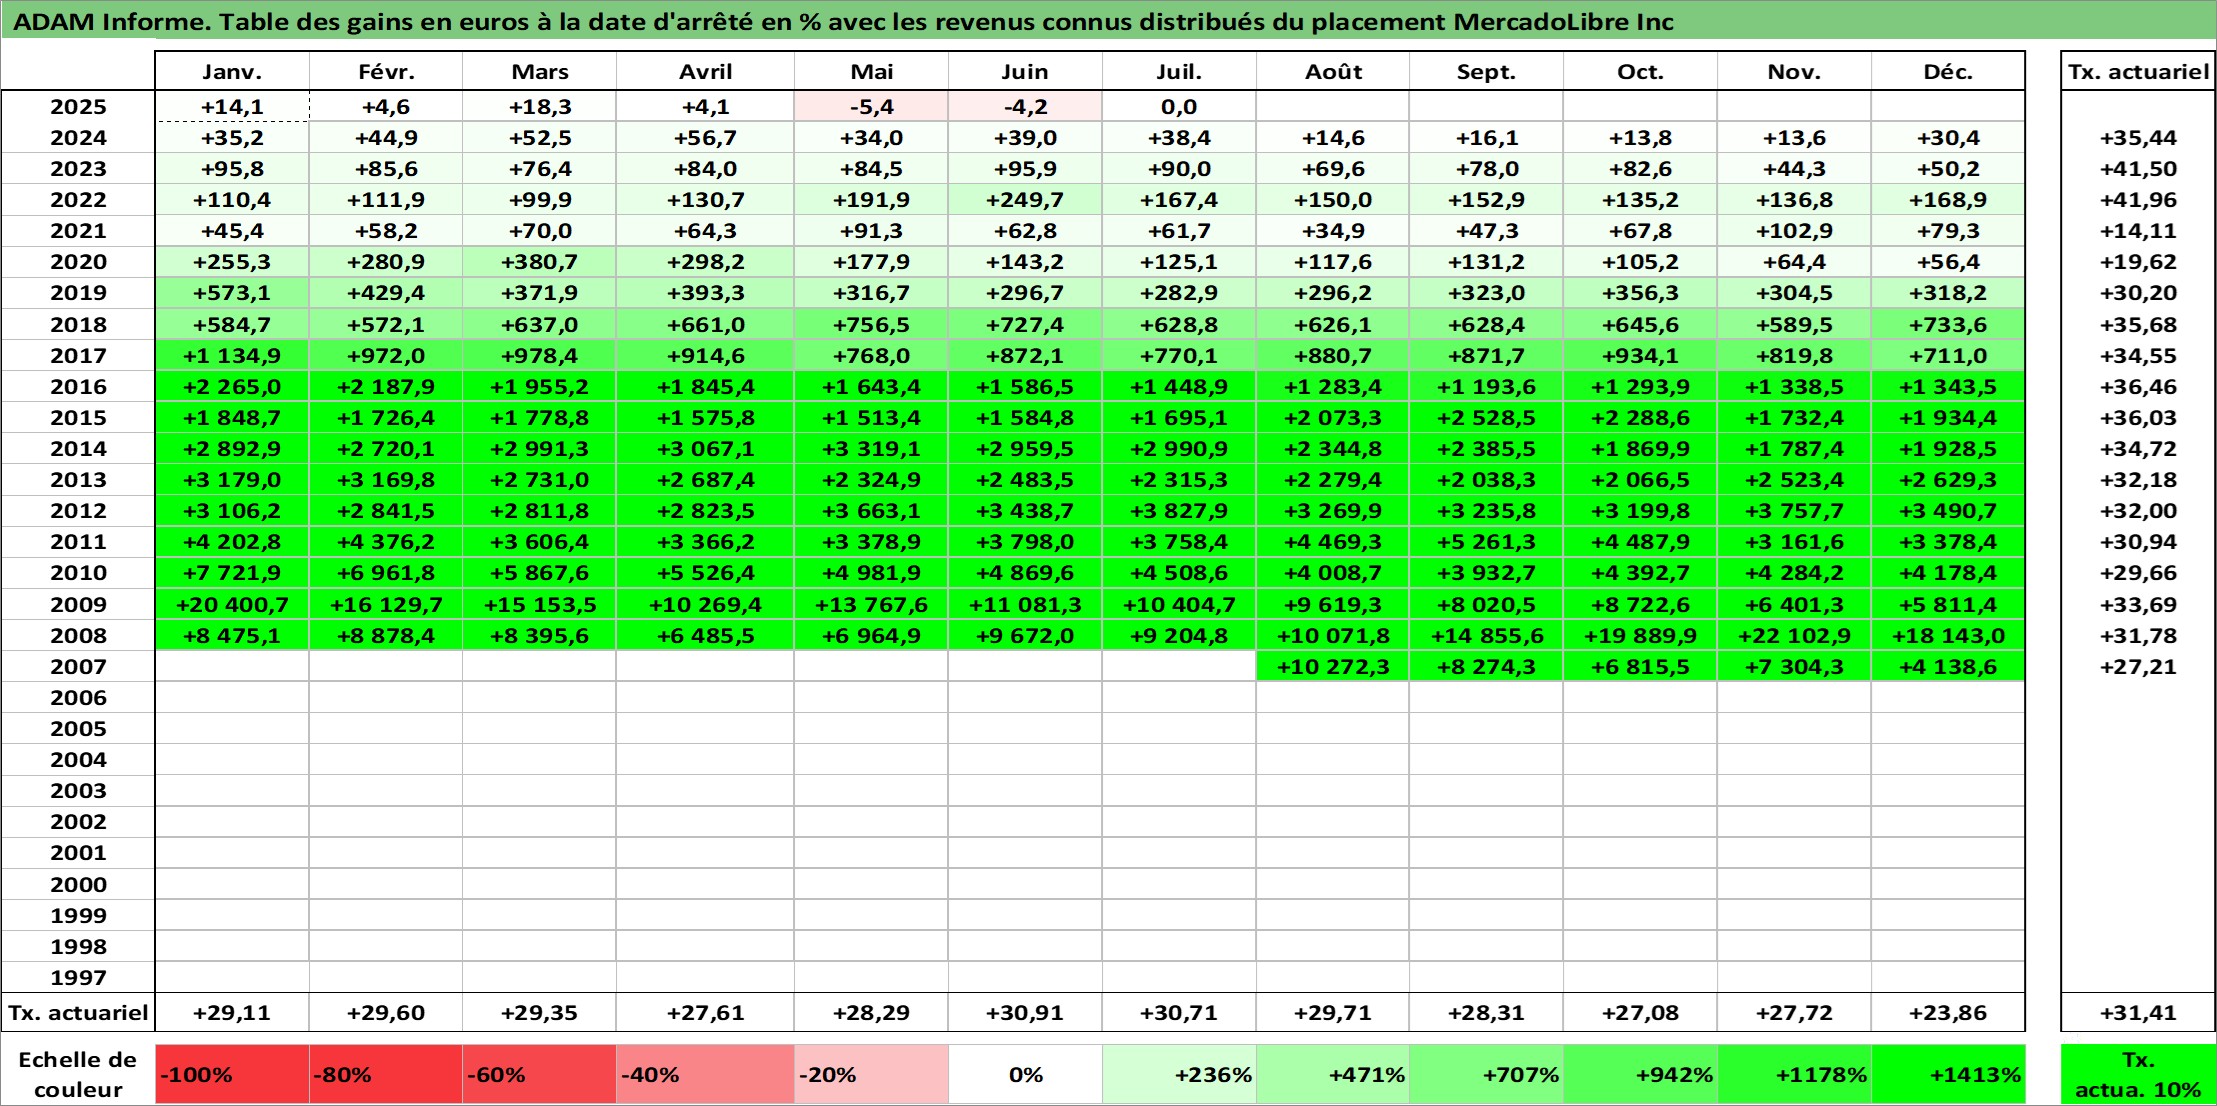
Task: Click the 2009 row label
Action: tap(78, 605)
